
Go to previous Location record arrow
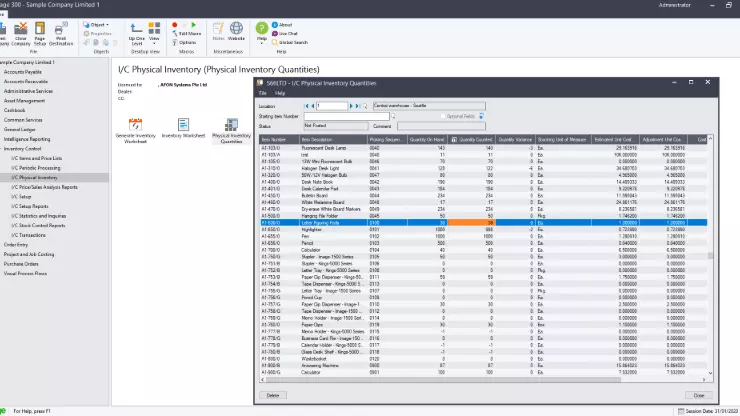[x=312, y=106]
